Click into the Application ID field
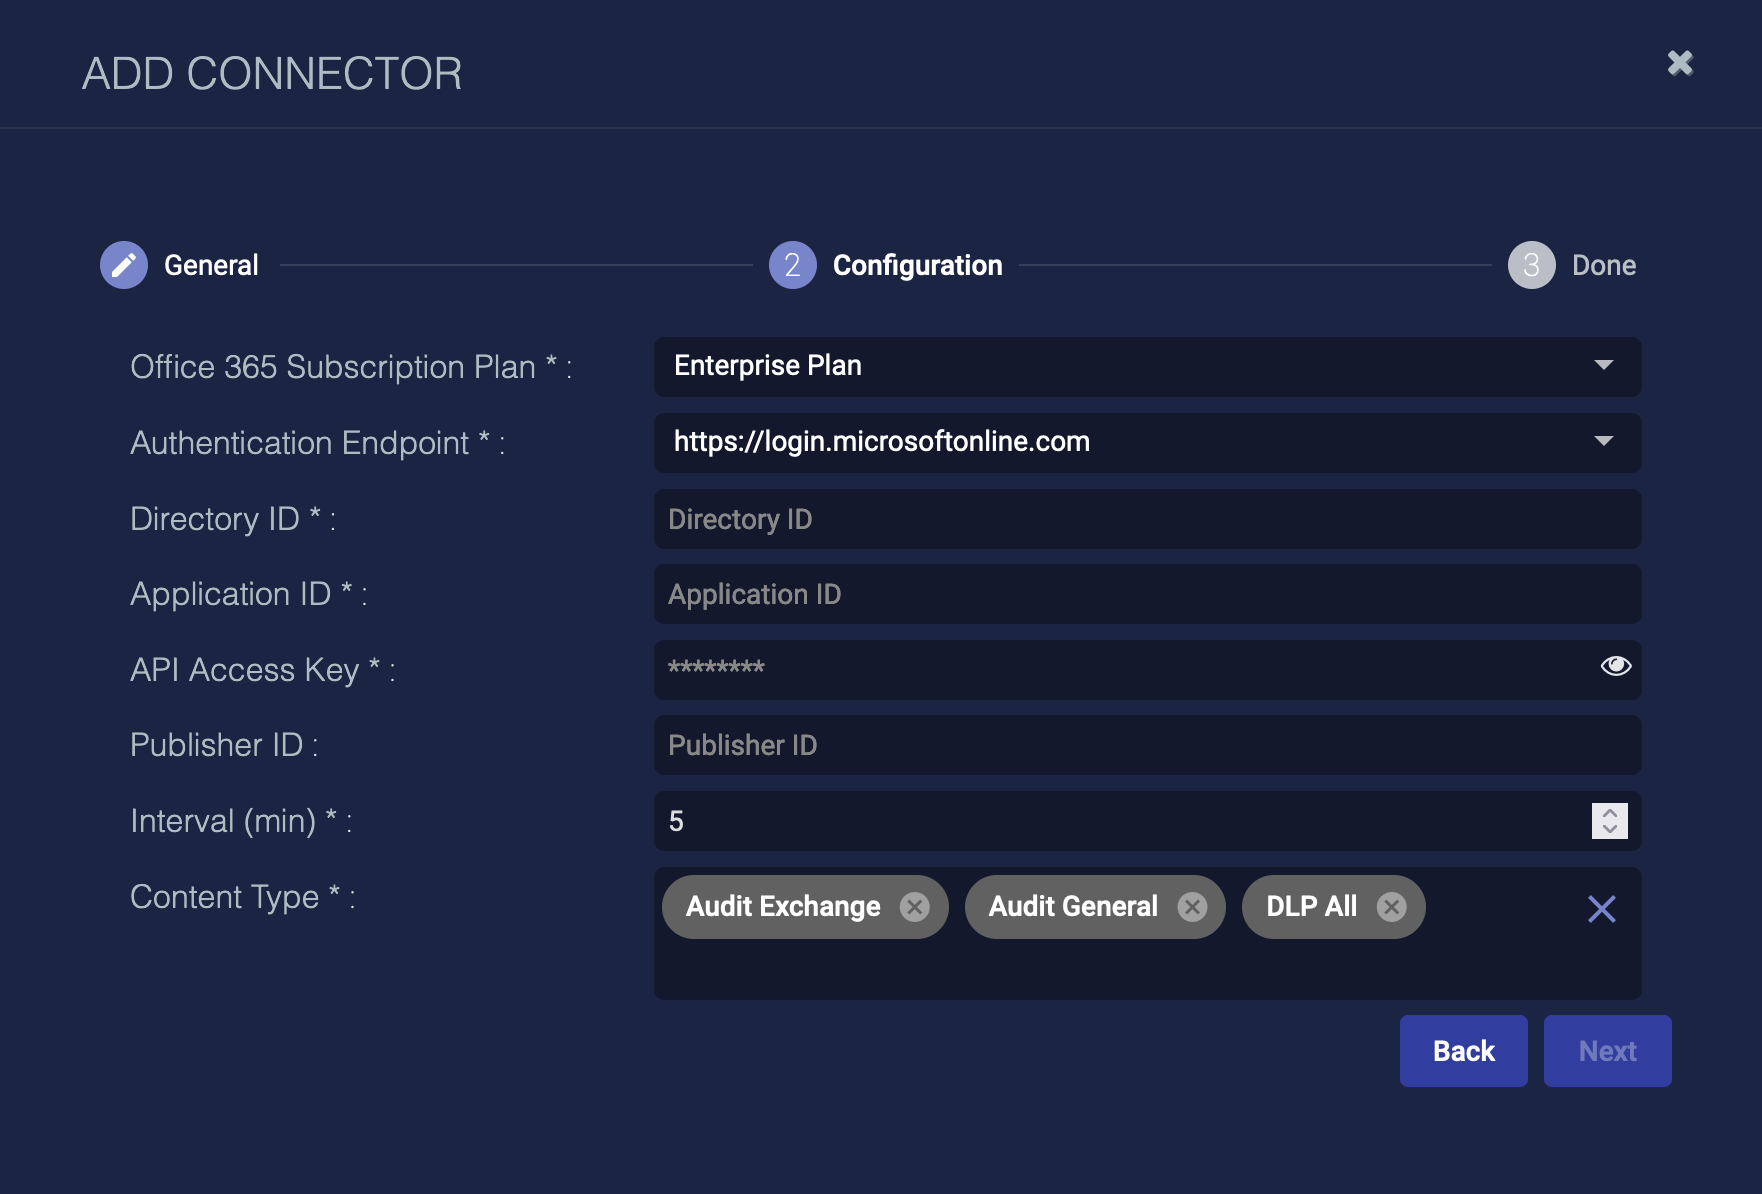This screenshot has width=1762, height=1194. coord(1147,594)
